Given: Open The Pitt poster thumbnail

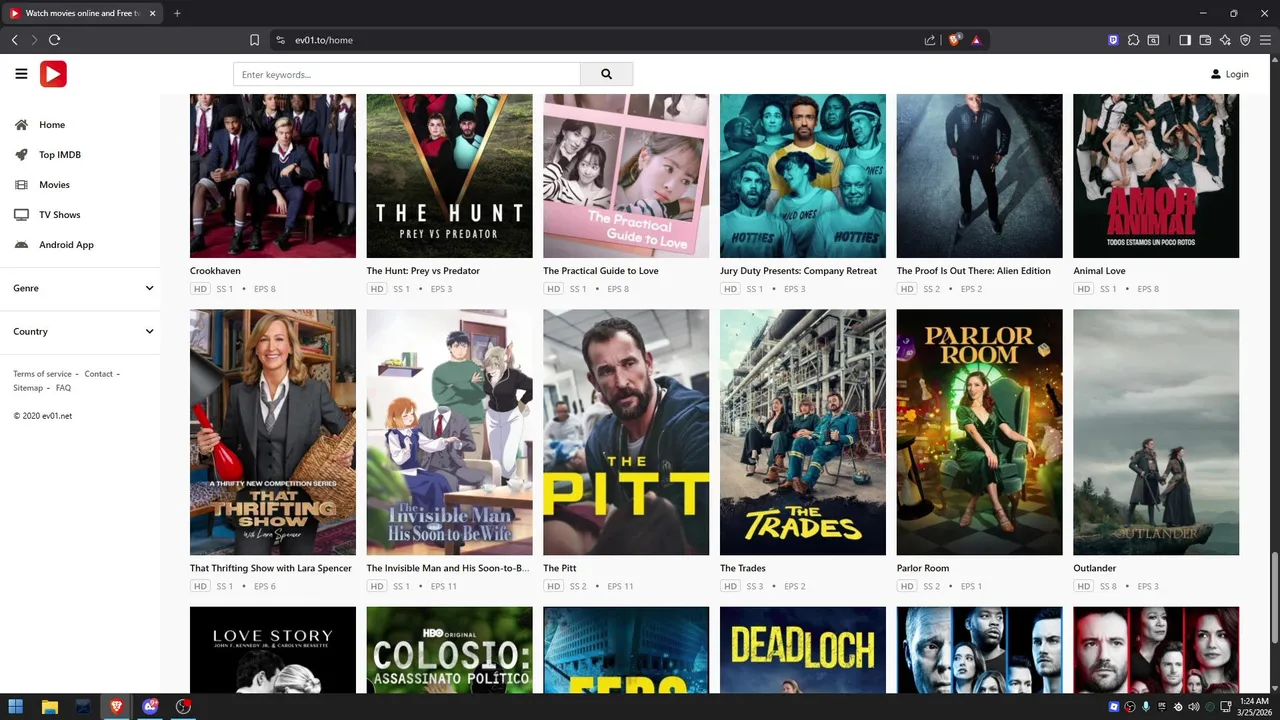Looking at the screenshot, I should coord(626,432).
